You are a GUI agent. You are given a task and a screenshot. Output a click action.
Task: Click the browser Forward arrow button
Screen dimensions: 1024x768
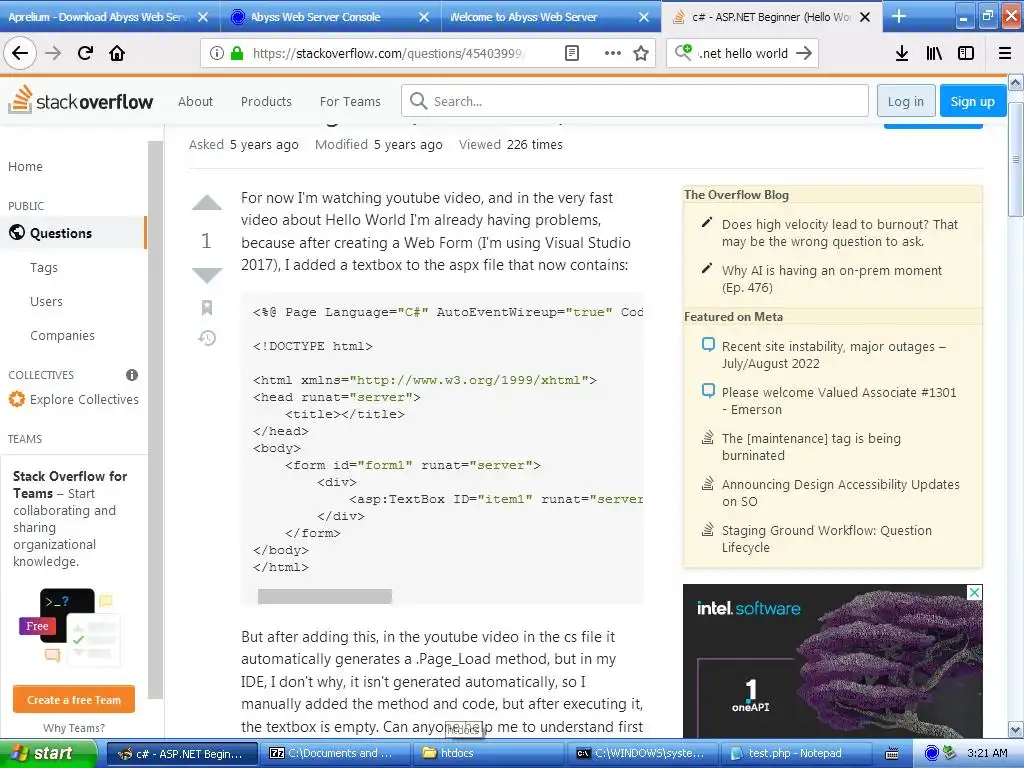(53, 53)
